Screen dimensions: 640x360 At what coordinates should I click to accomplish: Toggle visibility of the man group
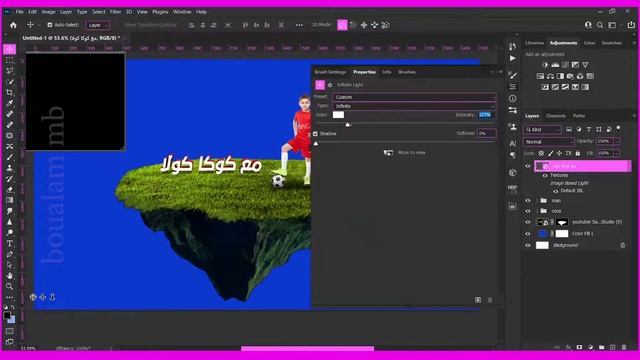tap(528, 201)
